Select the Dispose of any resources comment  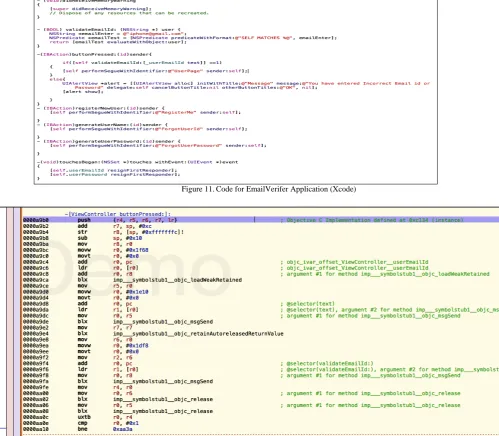129,13
